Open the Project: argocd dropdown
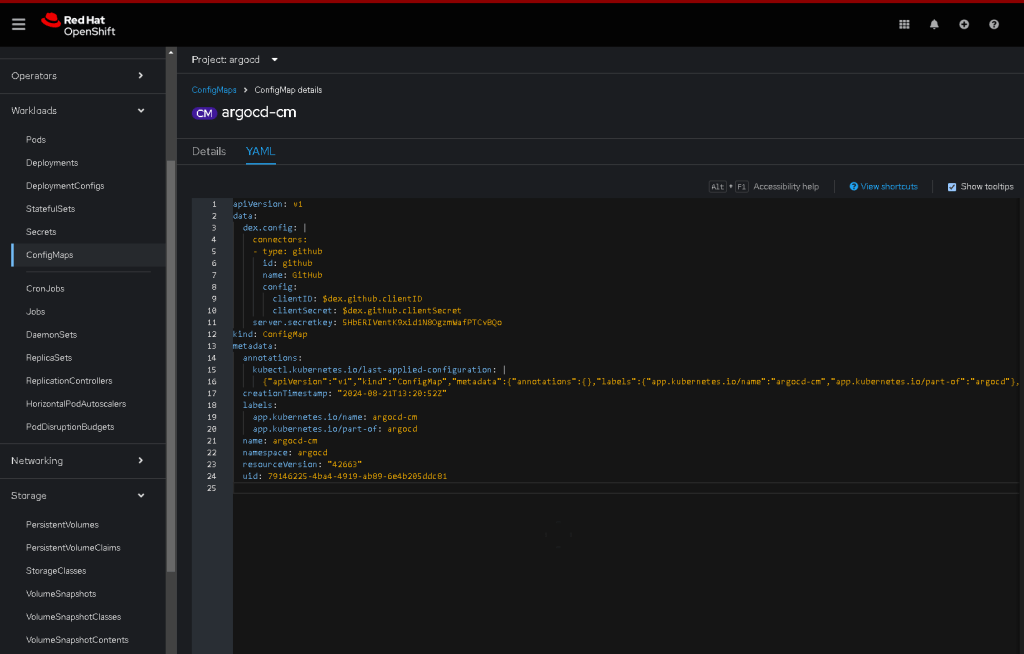The image size is (1024, 654). pos(234,59)
